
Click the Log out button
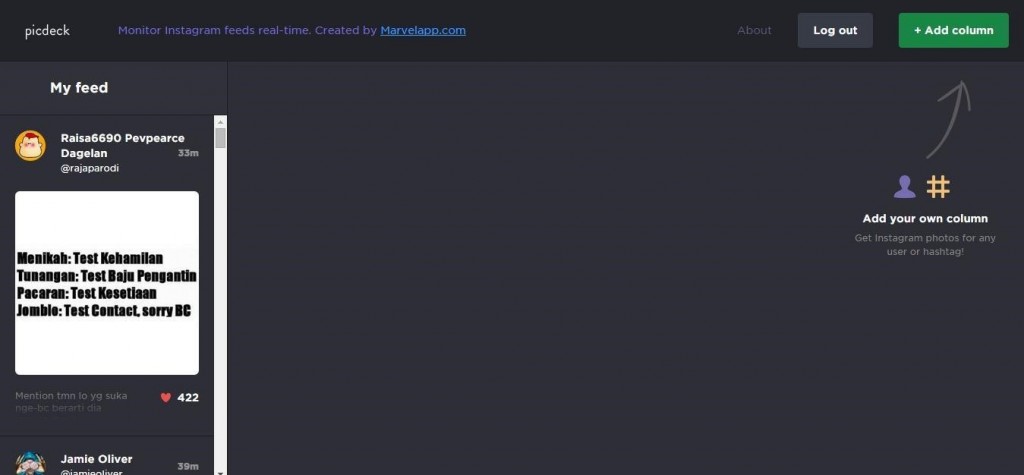pos(835,30)
